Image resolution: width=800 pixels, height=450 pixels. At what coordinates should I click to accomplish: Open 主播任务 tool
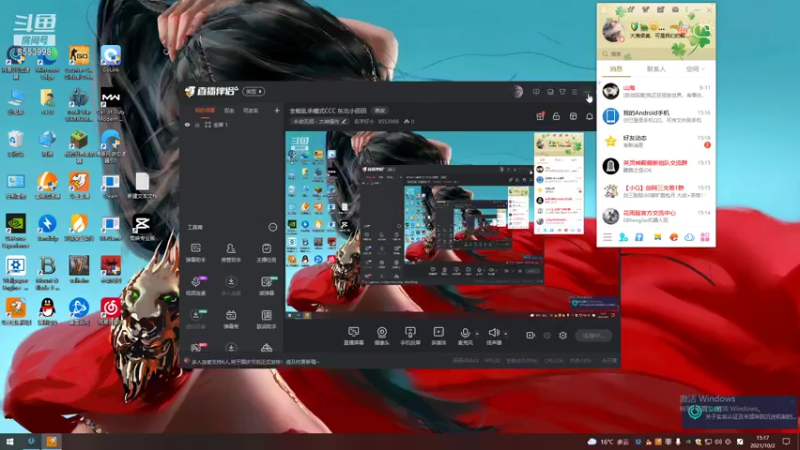[266, 253]
